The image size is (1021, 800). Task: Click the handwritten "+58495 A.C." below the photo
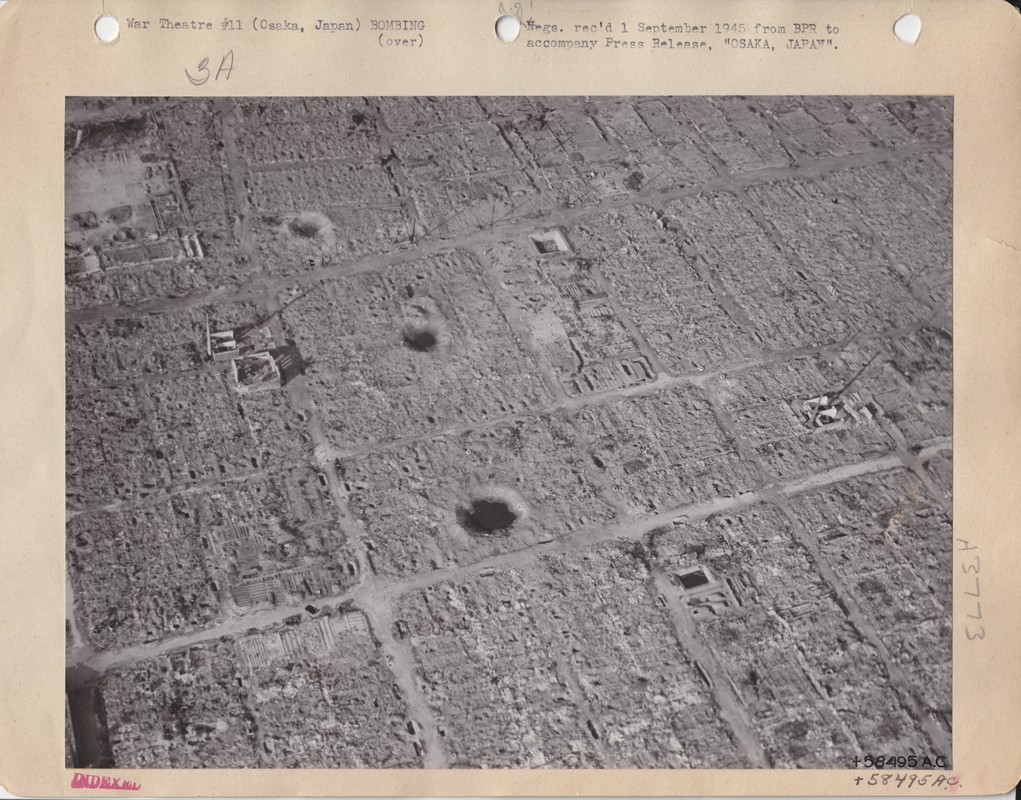[x=906, y=780]
